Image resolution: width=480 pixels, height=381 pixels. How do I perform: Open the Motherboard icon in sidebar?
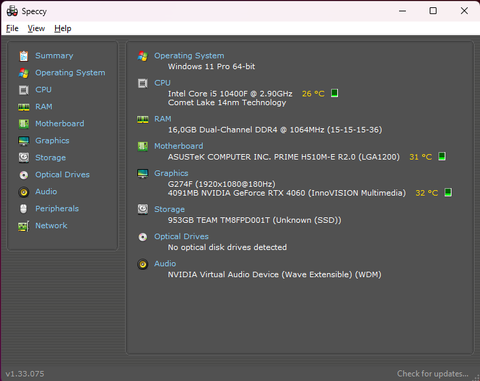coord(24,124)
